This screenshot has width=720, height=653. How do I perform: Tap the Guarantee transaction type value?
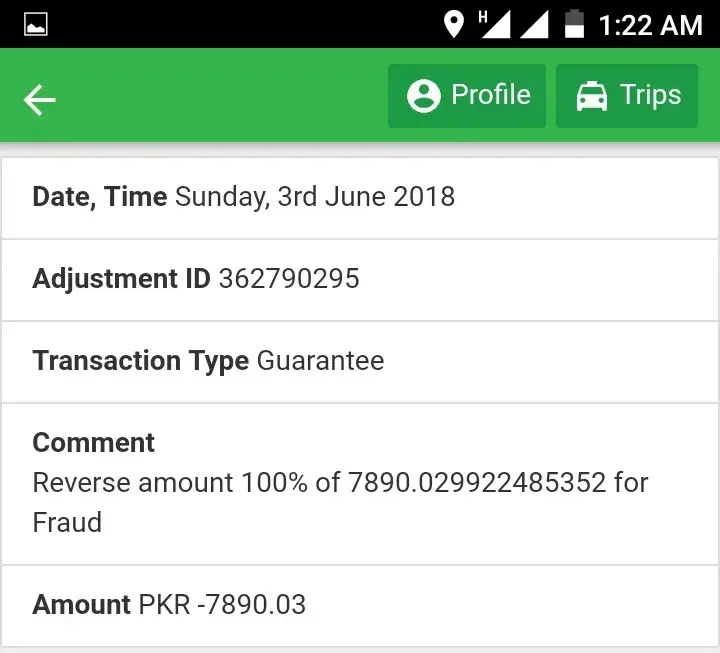(320, 361)
